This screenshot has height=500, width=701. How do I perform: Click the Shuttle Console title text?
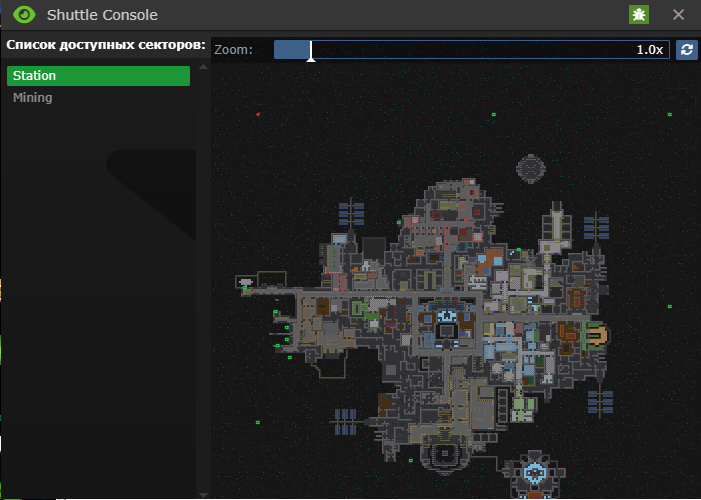coord(102,15)
